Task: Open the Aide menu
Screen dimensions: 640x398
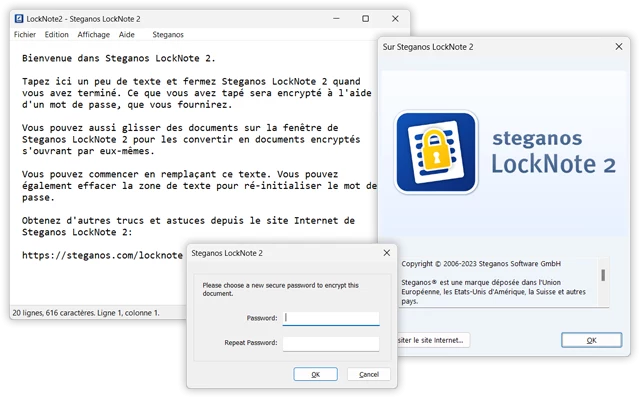Action: click(127, 35)
